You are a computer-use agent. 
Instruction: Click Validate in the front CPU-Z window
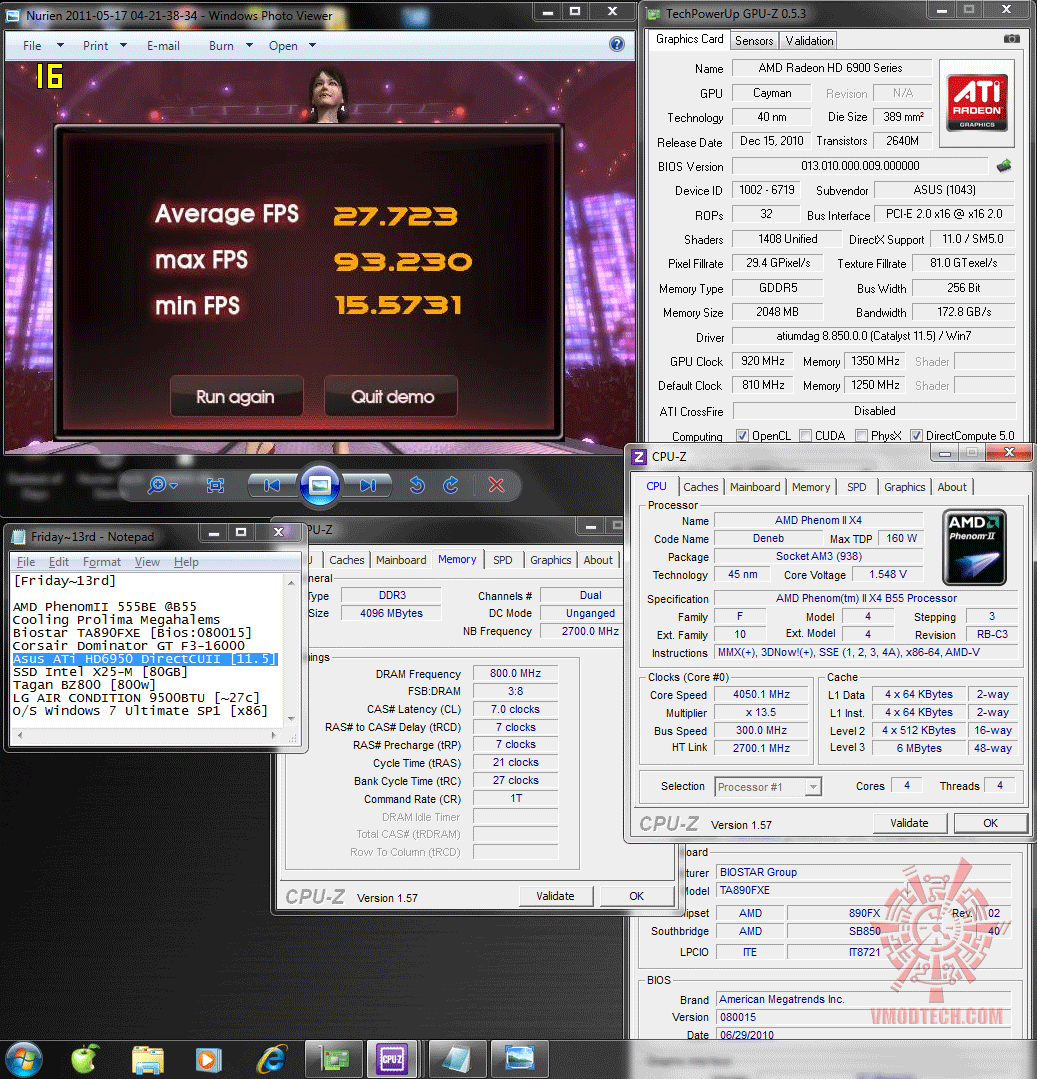909,823
